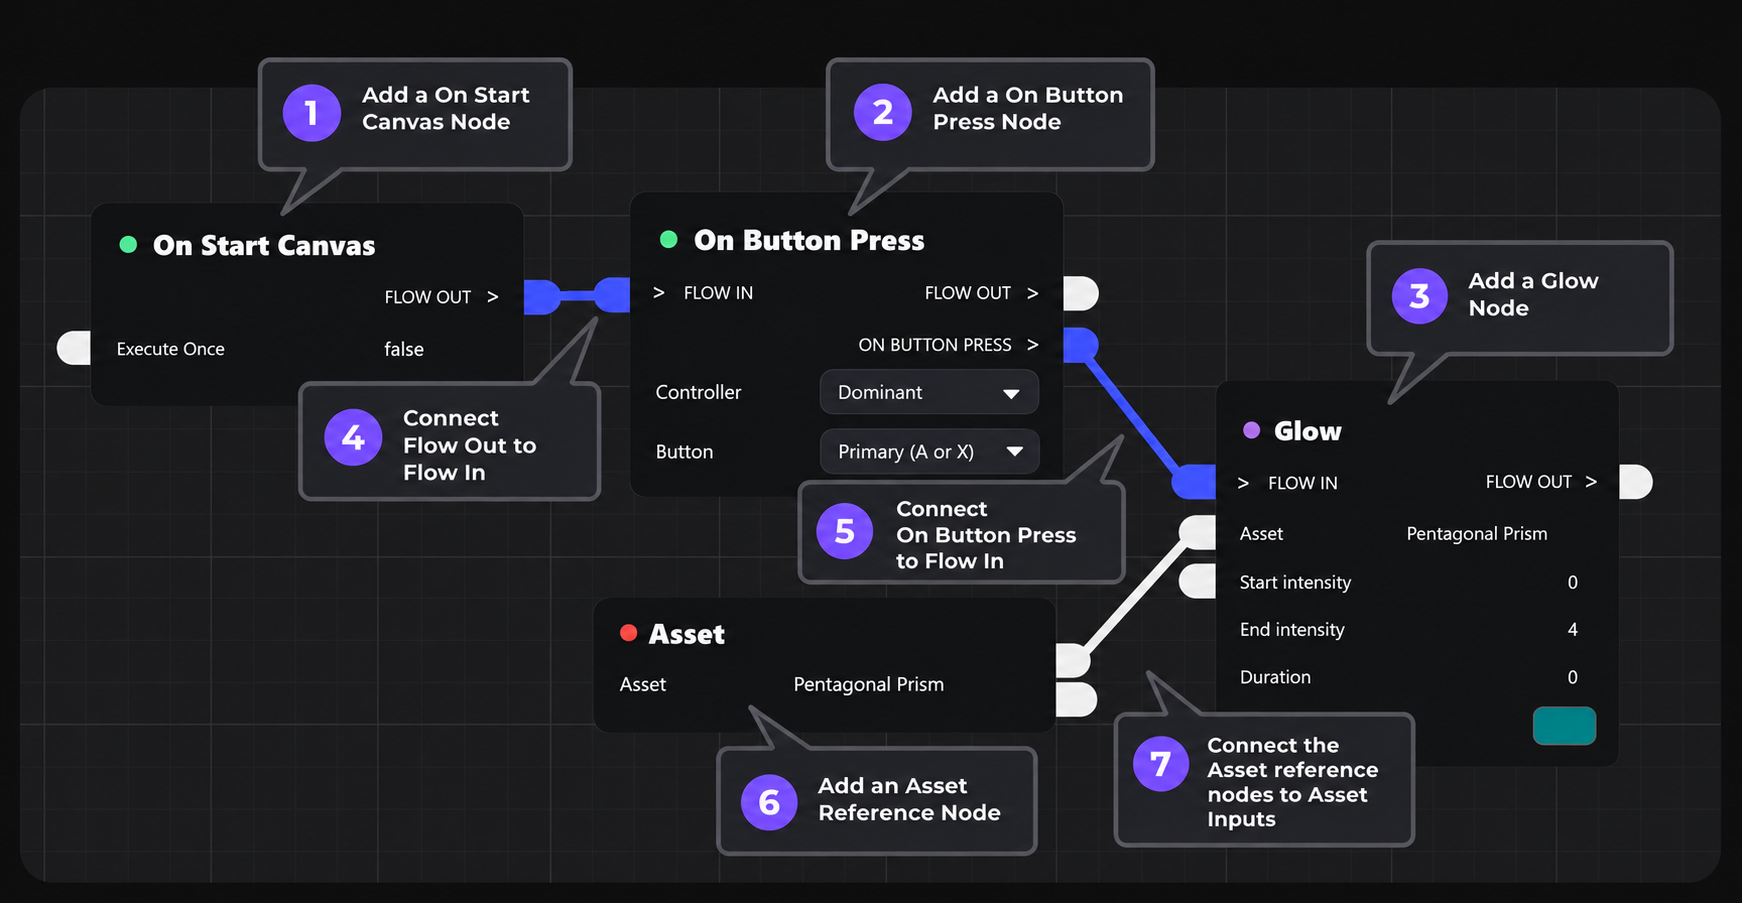The image size is (1742, 903).
Task: Select the step 3 Add a Glow Node callout
Action: click(1519, 297)
